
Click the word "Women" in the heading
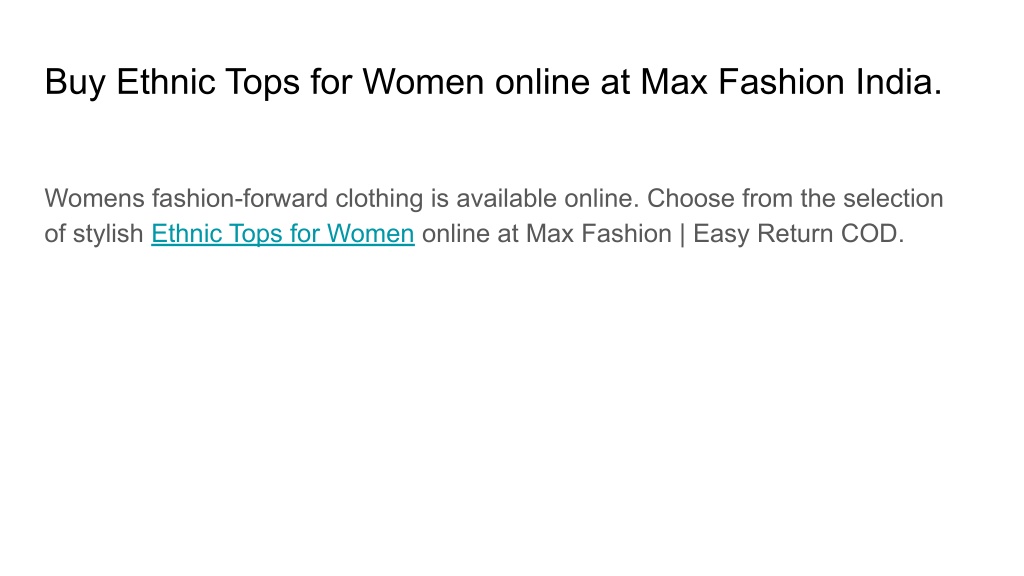pos(423,82)
